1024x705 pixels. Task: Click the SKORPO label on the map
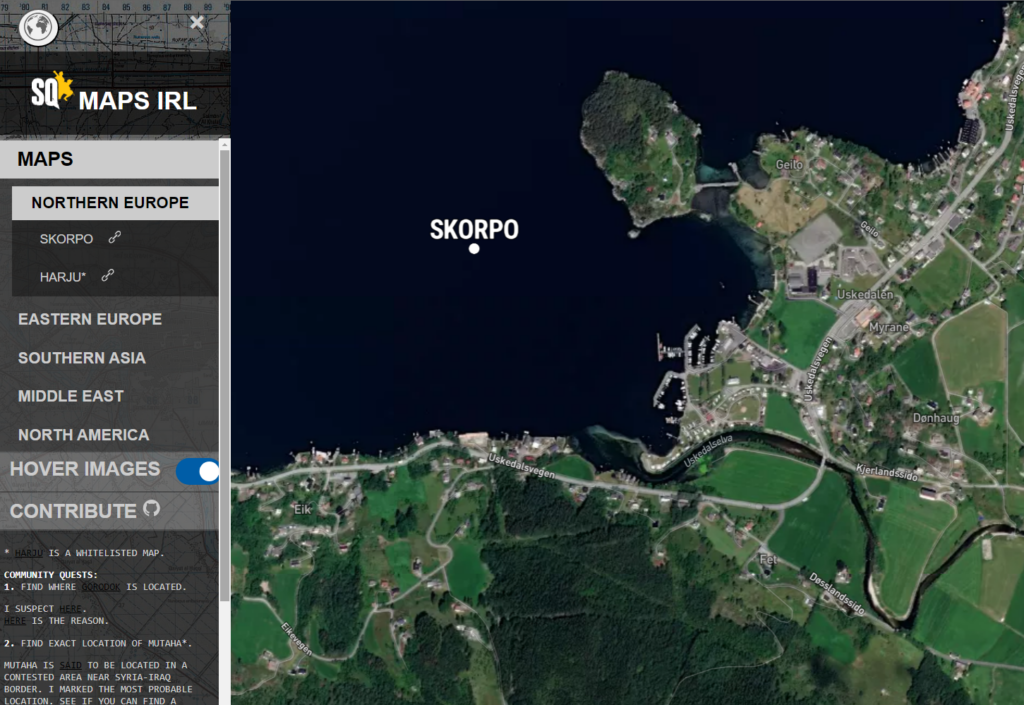(x=474, y=229)
